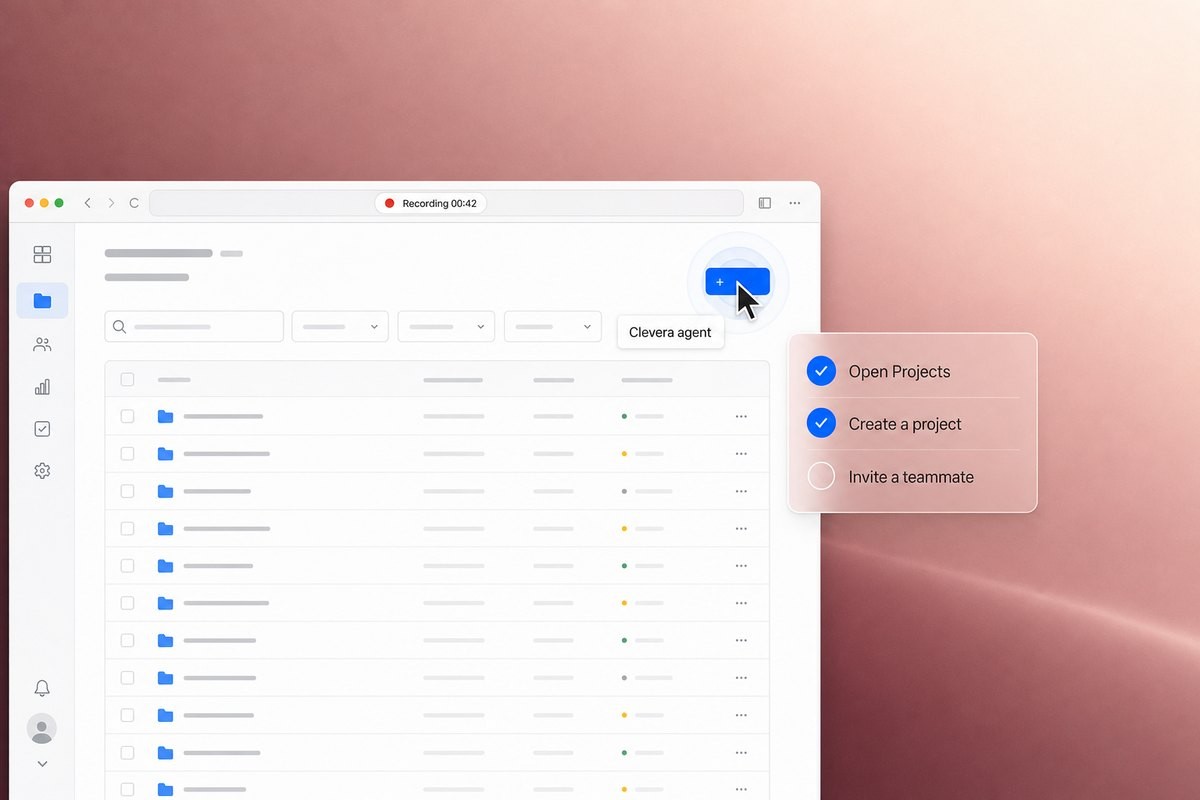
Task: Open the notifications bell icon
Action: click(x=42, y=688)
